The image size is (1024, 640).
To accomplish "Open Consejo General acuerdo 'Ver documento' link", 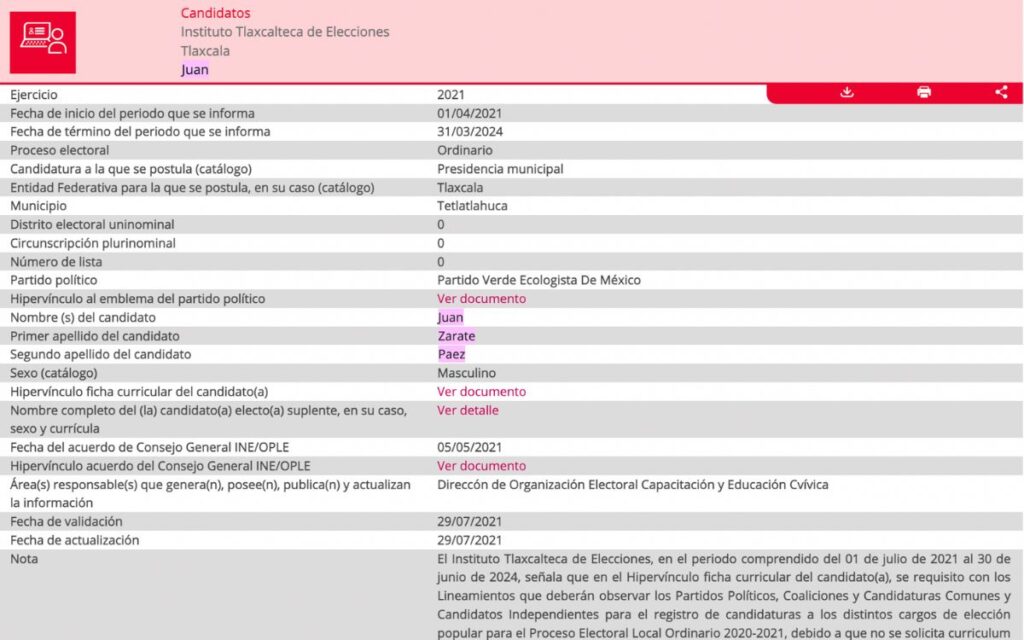I will click(x=481, y=466).
